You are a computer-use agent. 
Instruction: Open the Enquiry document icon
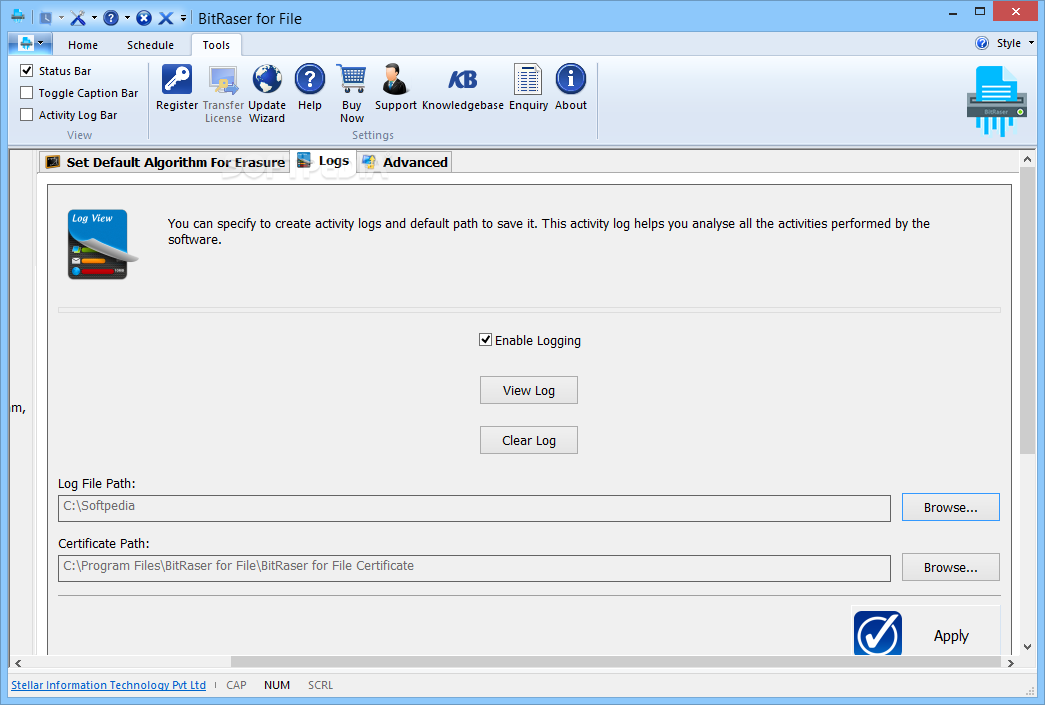coord(528,79)
